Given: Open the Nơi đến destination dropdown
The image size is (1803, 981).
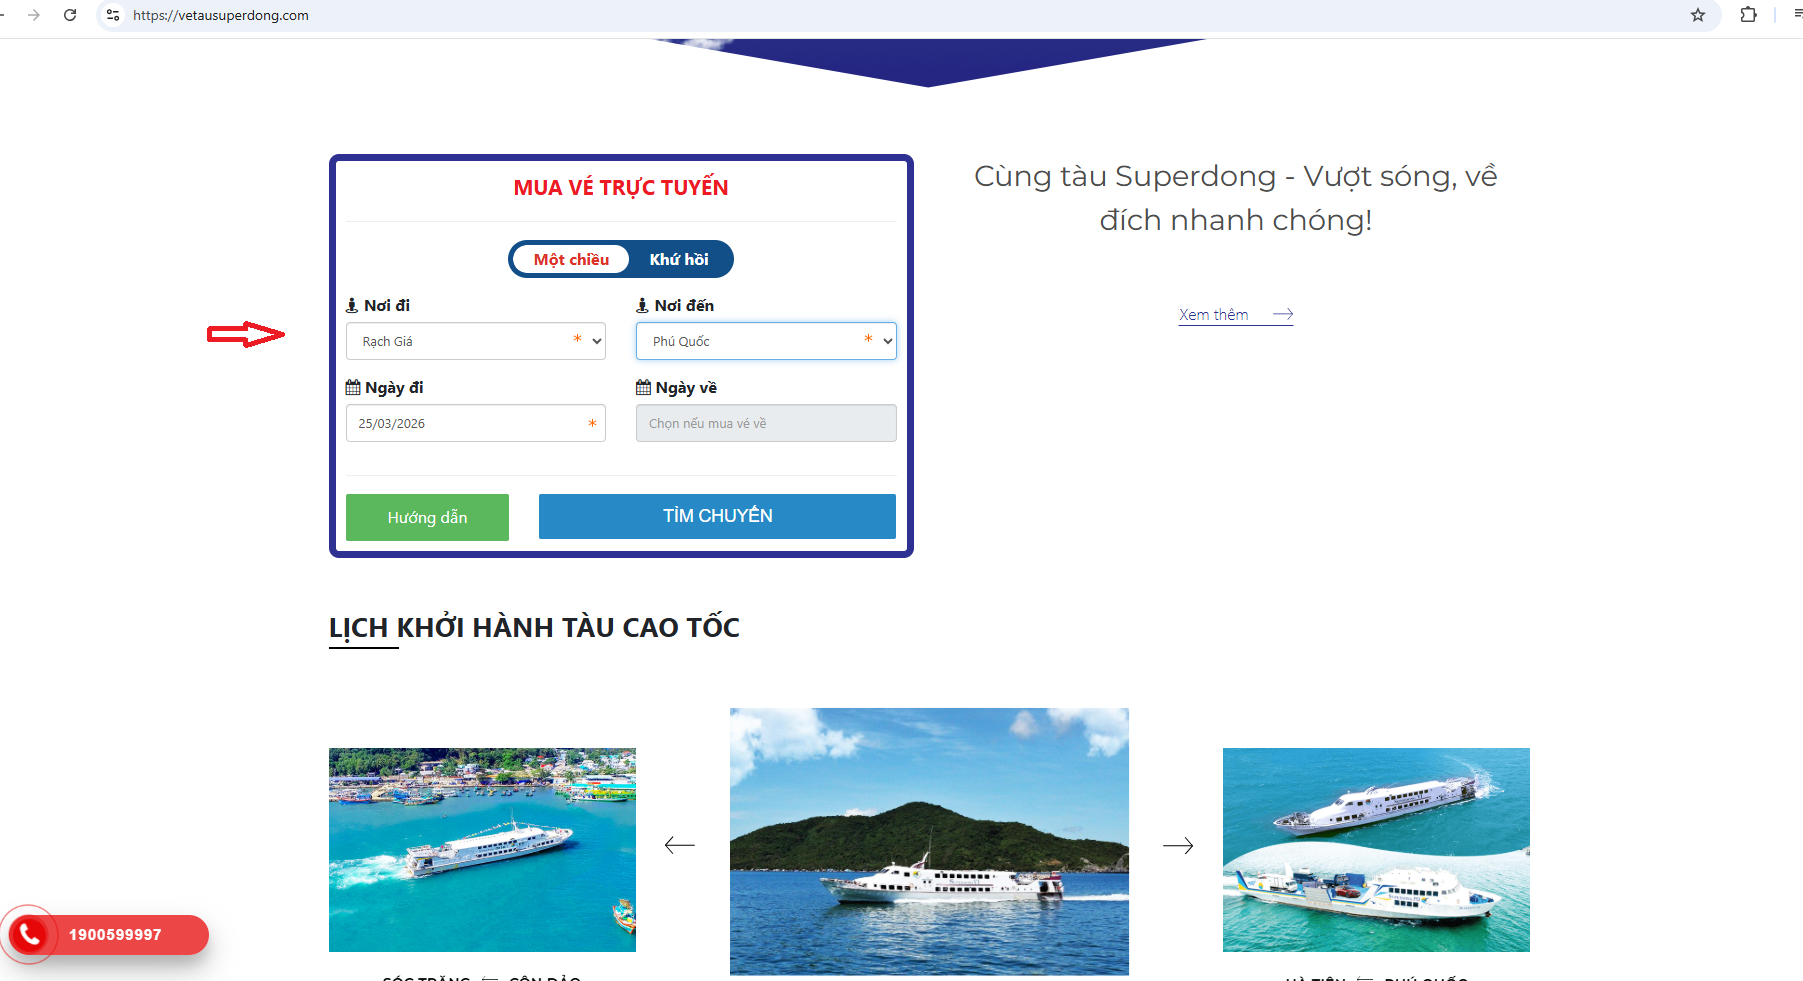Looking at the screenshot, I should coord(766,341).
